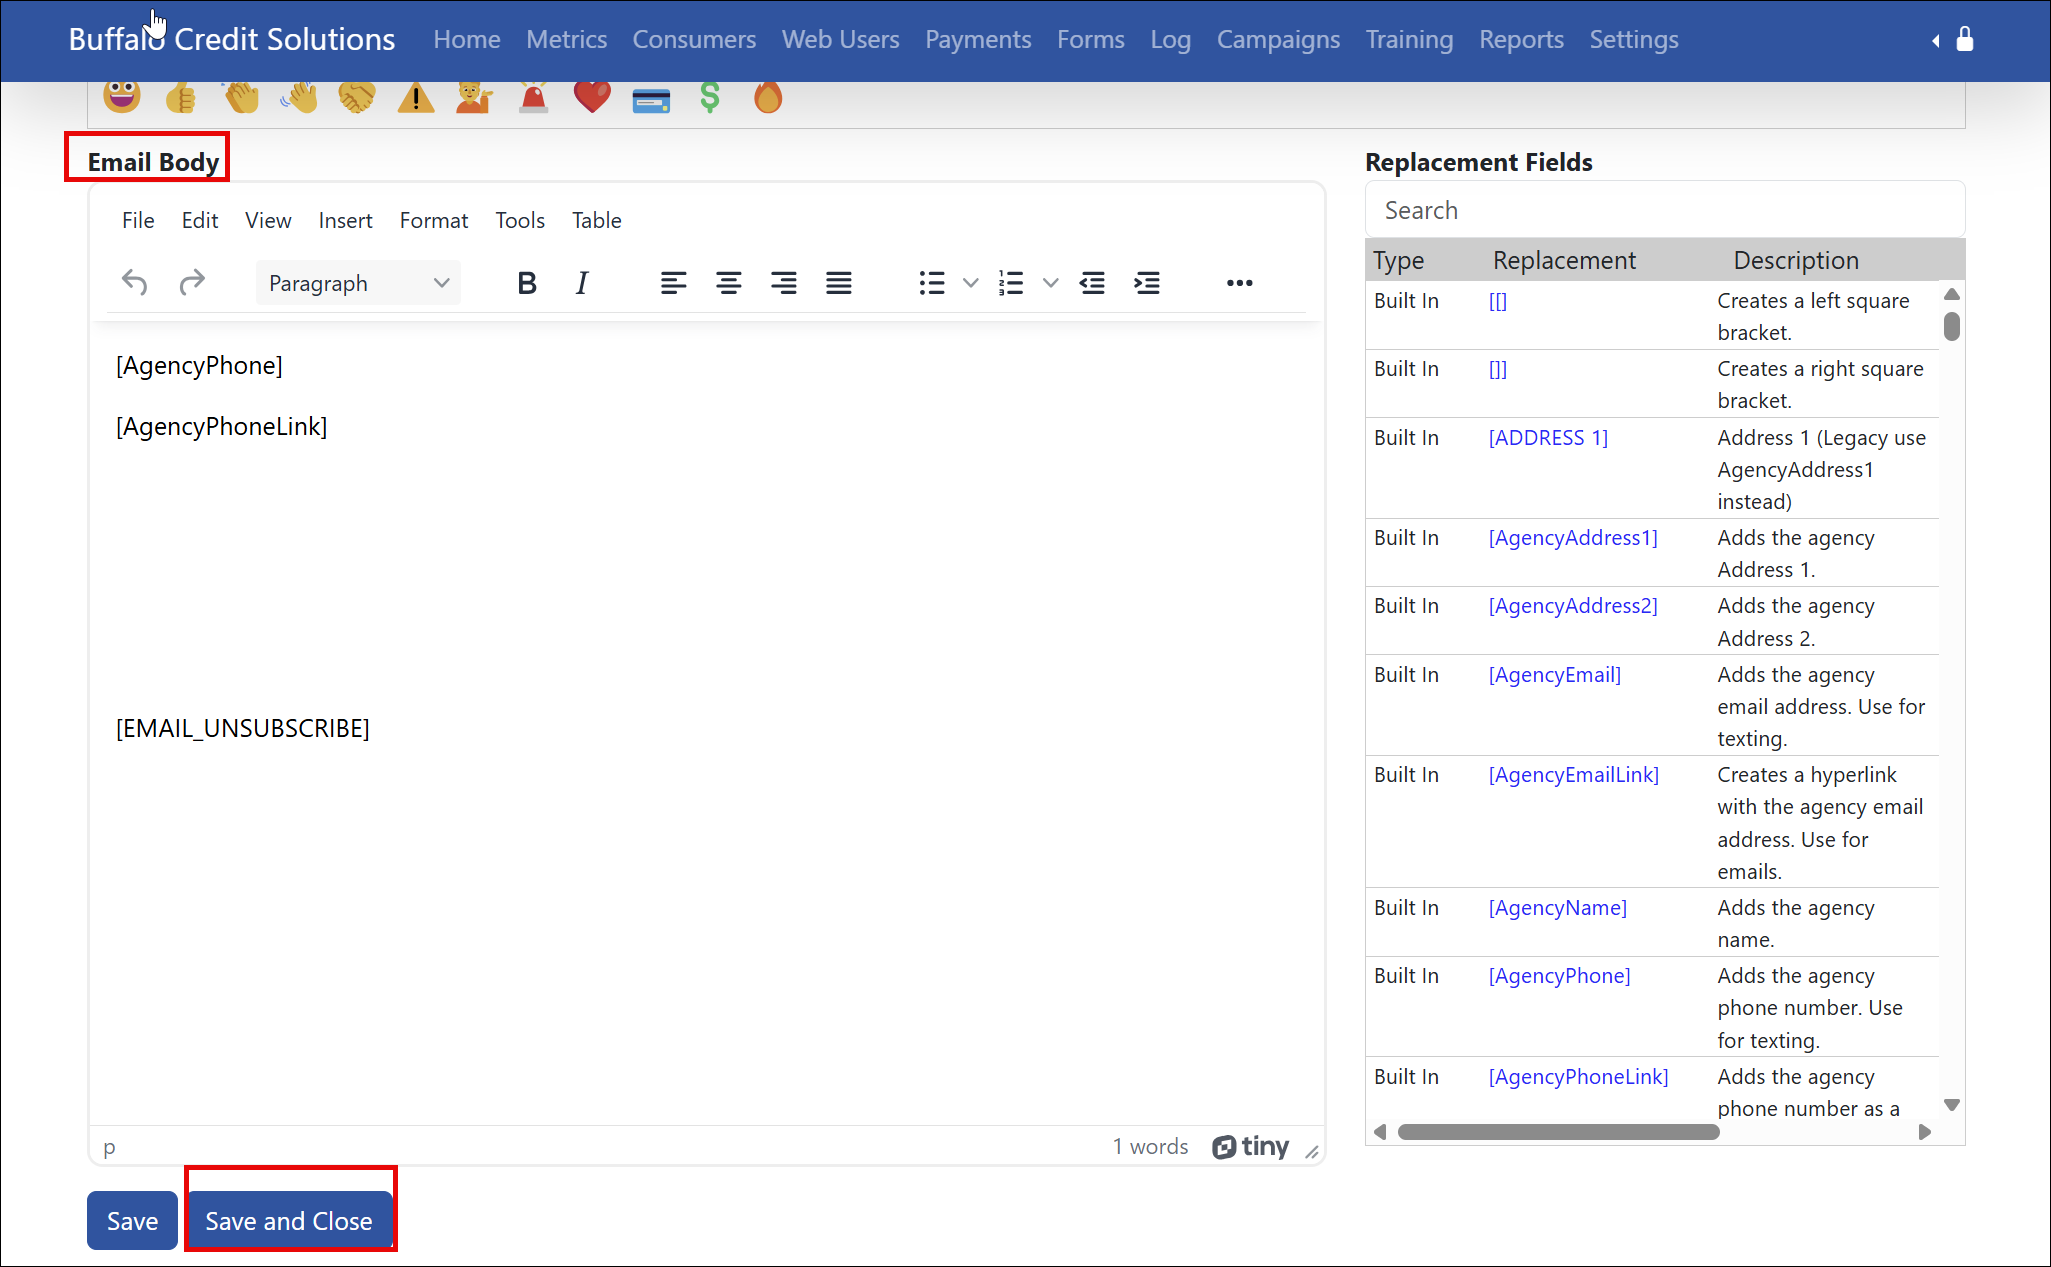Show more toolbar options with ellipsis
2051x1267 pixels.
pos(1239,283)
